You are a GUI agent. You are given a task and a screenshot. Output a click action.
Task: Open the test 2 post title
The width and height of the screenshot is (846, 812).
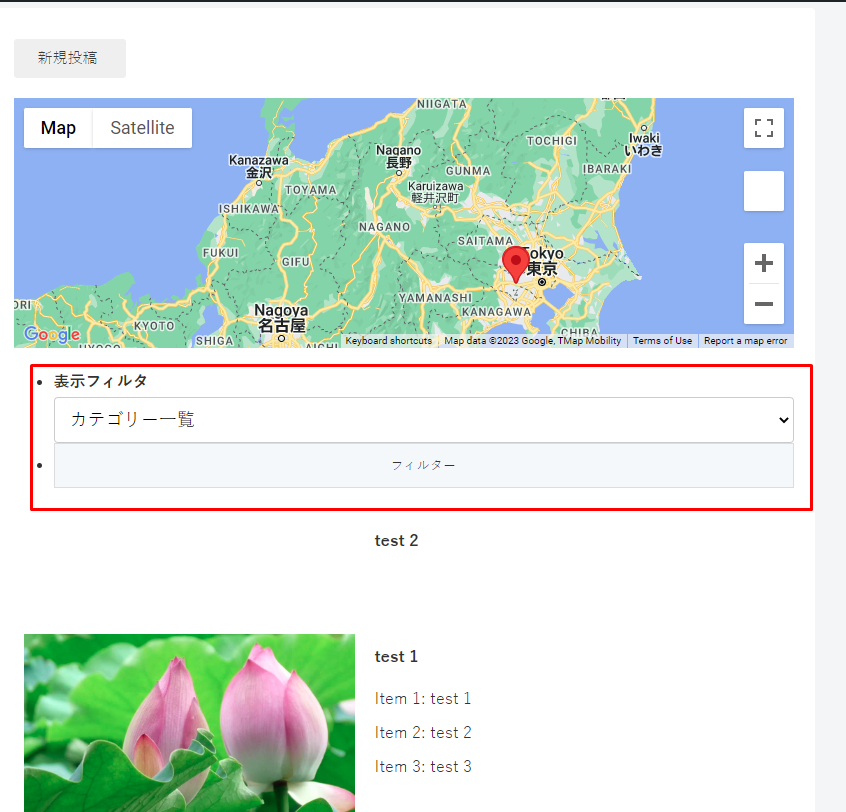pyautogui.click(x=397, y=541)
